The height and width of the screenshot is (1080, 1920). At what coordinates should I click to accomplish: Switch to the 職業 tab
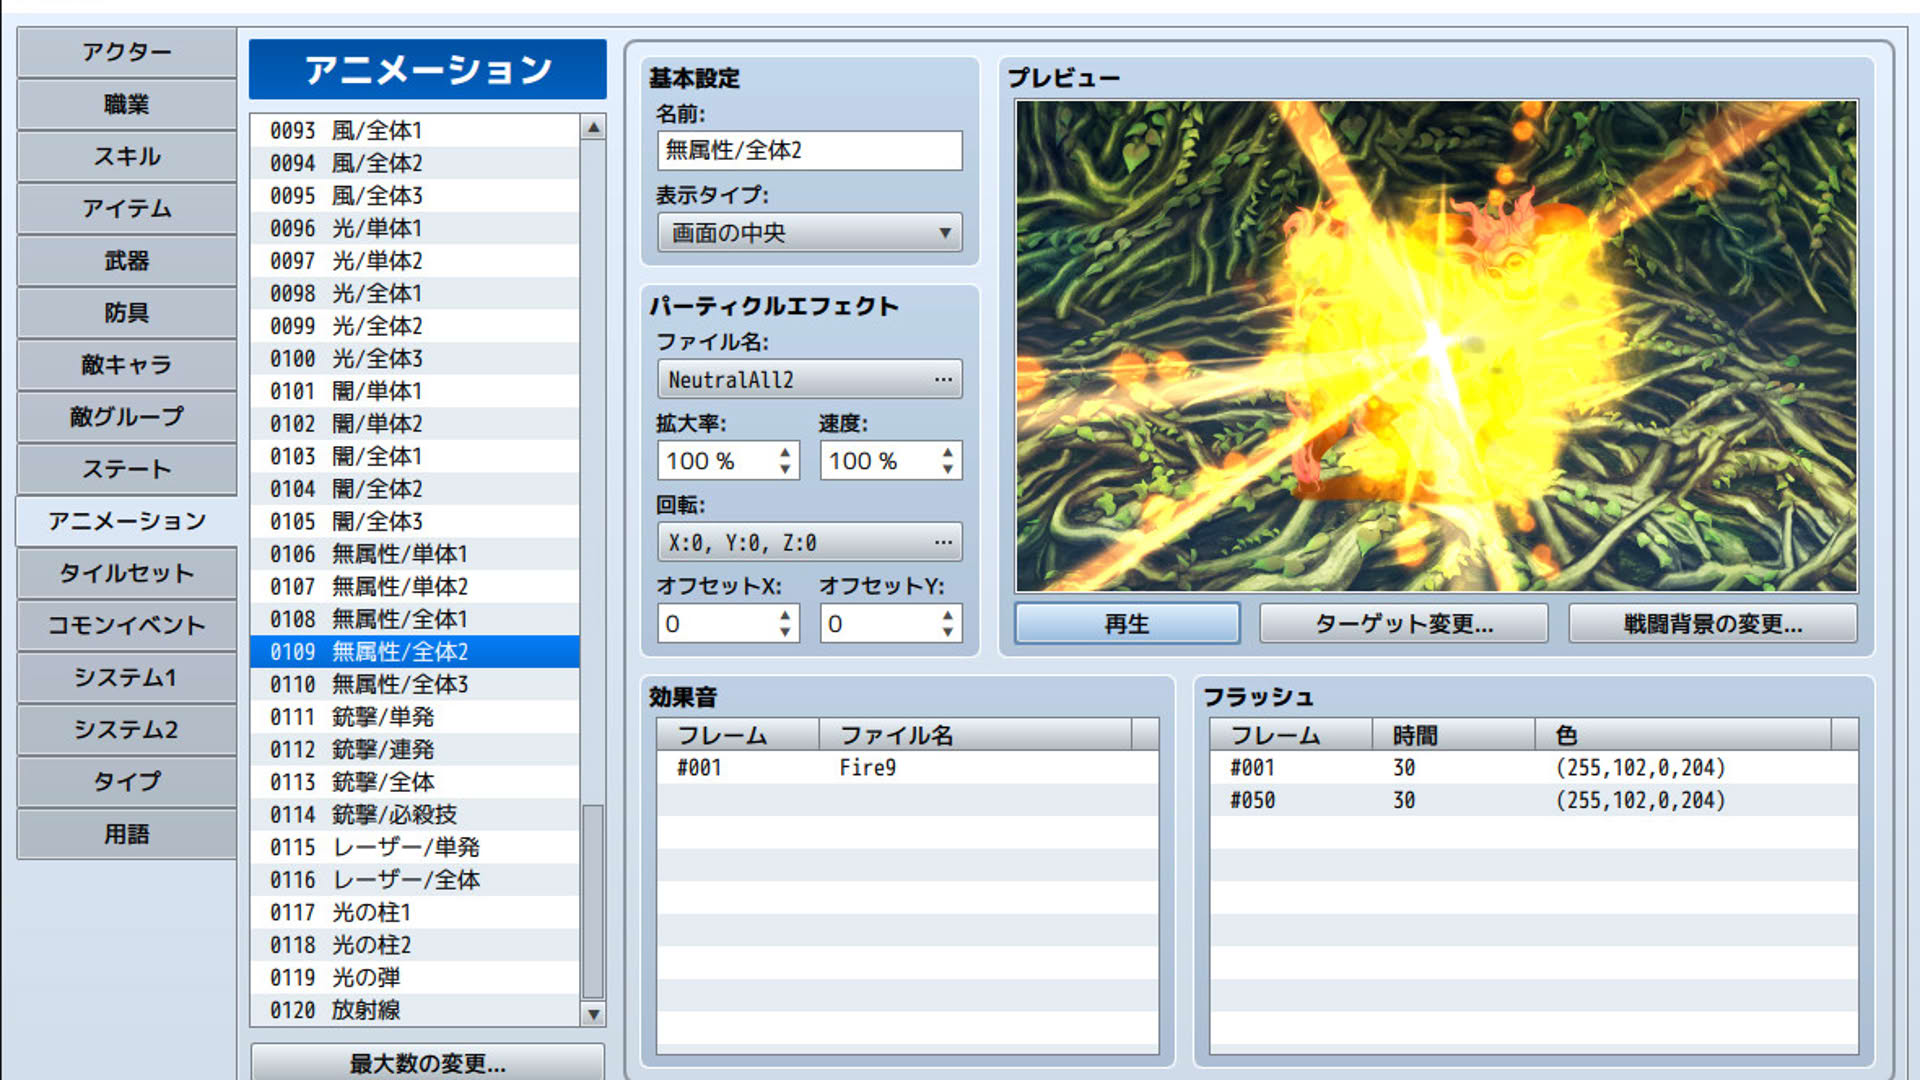127,104
